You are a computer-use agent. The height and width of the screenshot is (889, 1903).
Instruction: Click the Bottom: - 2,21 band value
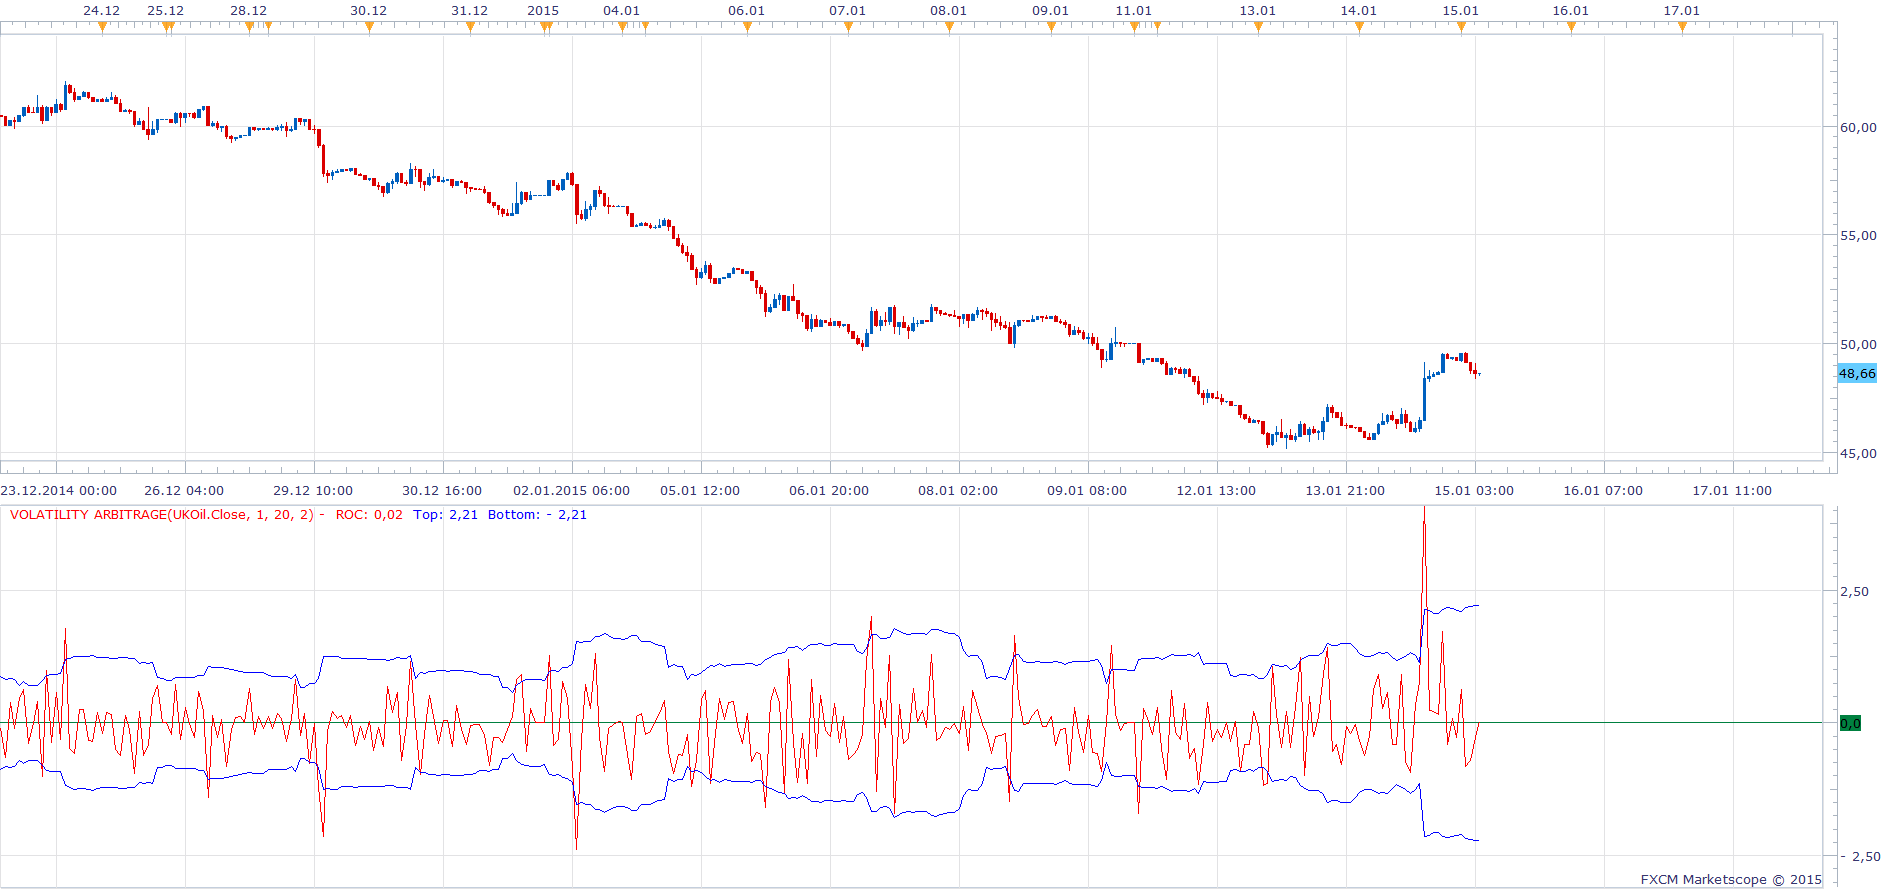[538, 515]
